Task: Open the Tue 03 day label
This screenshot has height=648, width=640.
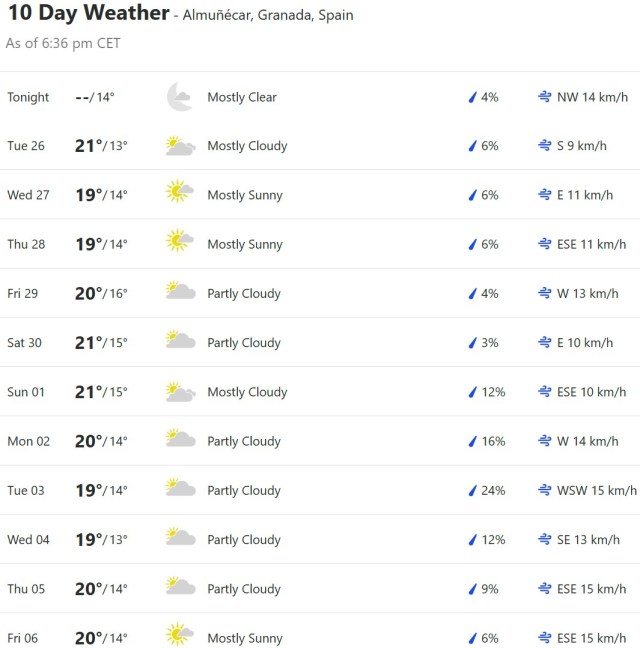Action: pos(26,491)
